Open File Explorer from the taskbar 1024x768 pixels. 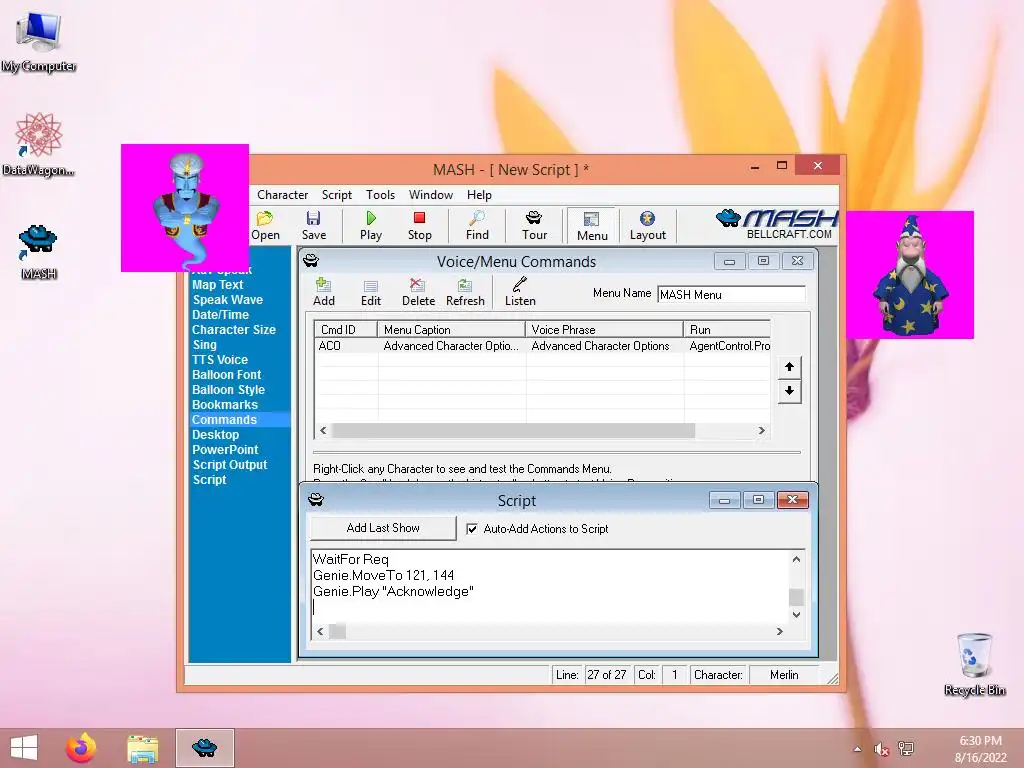click(142, 748)
